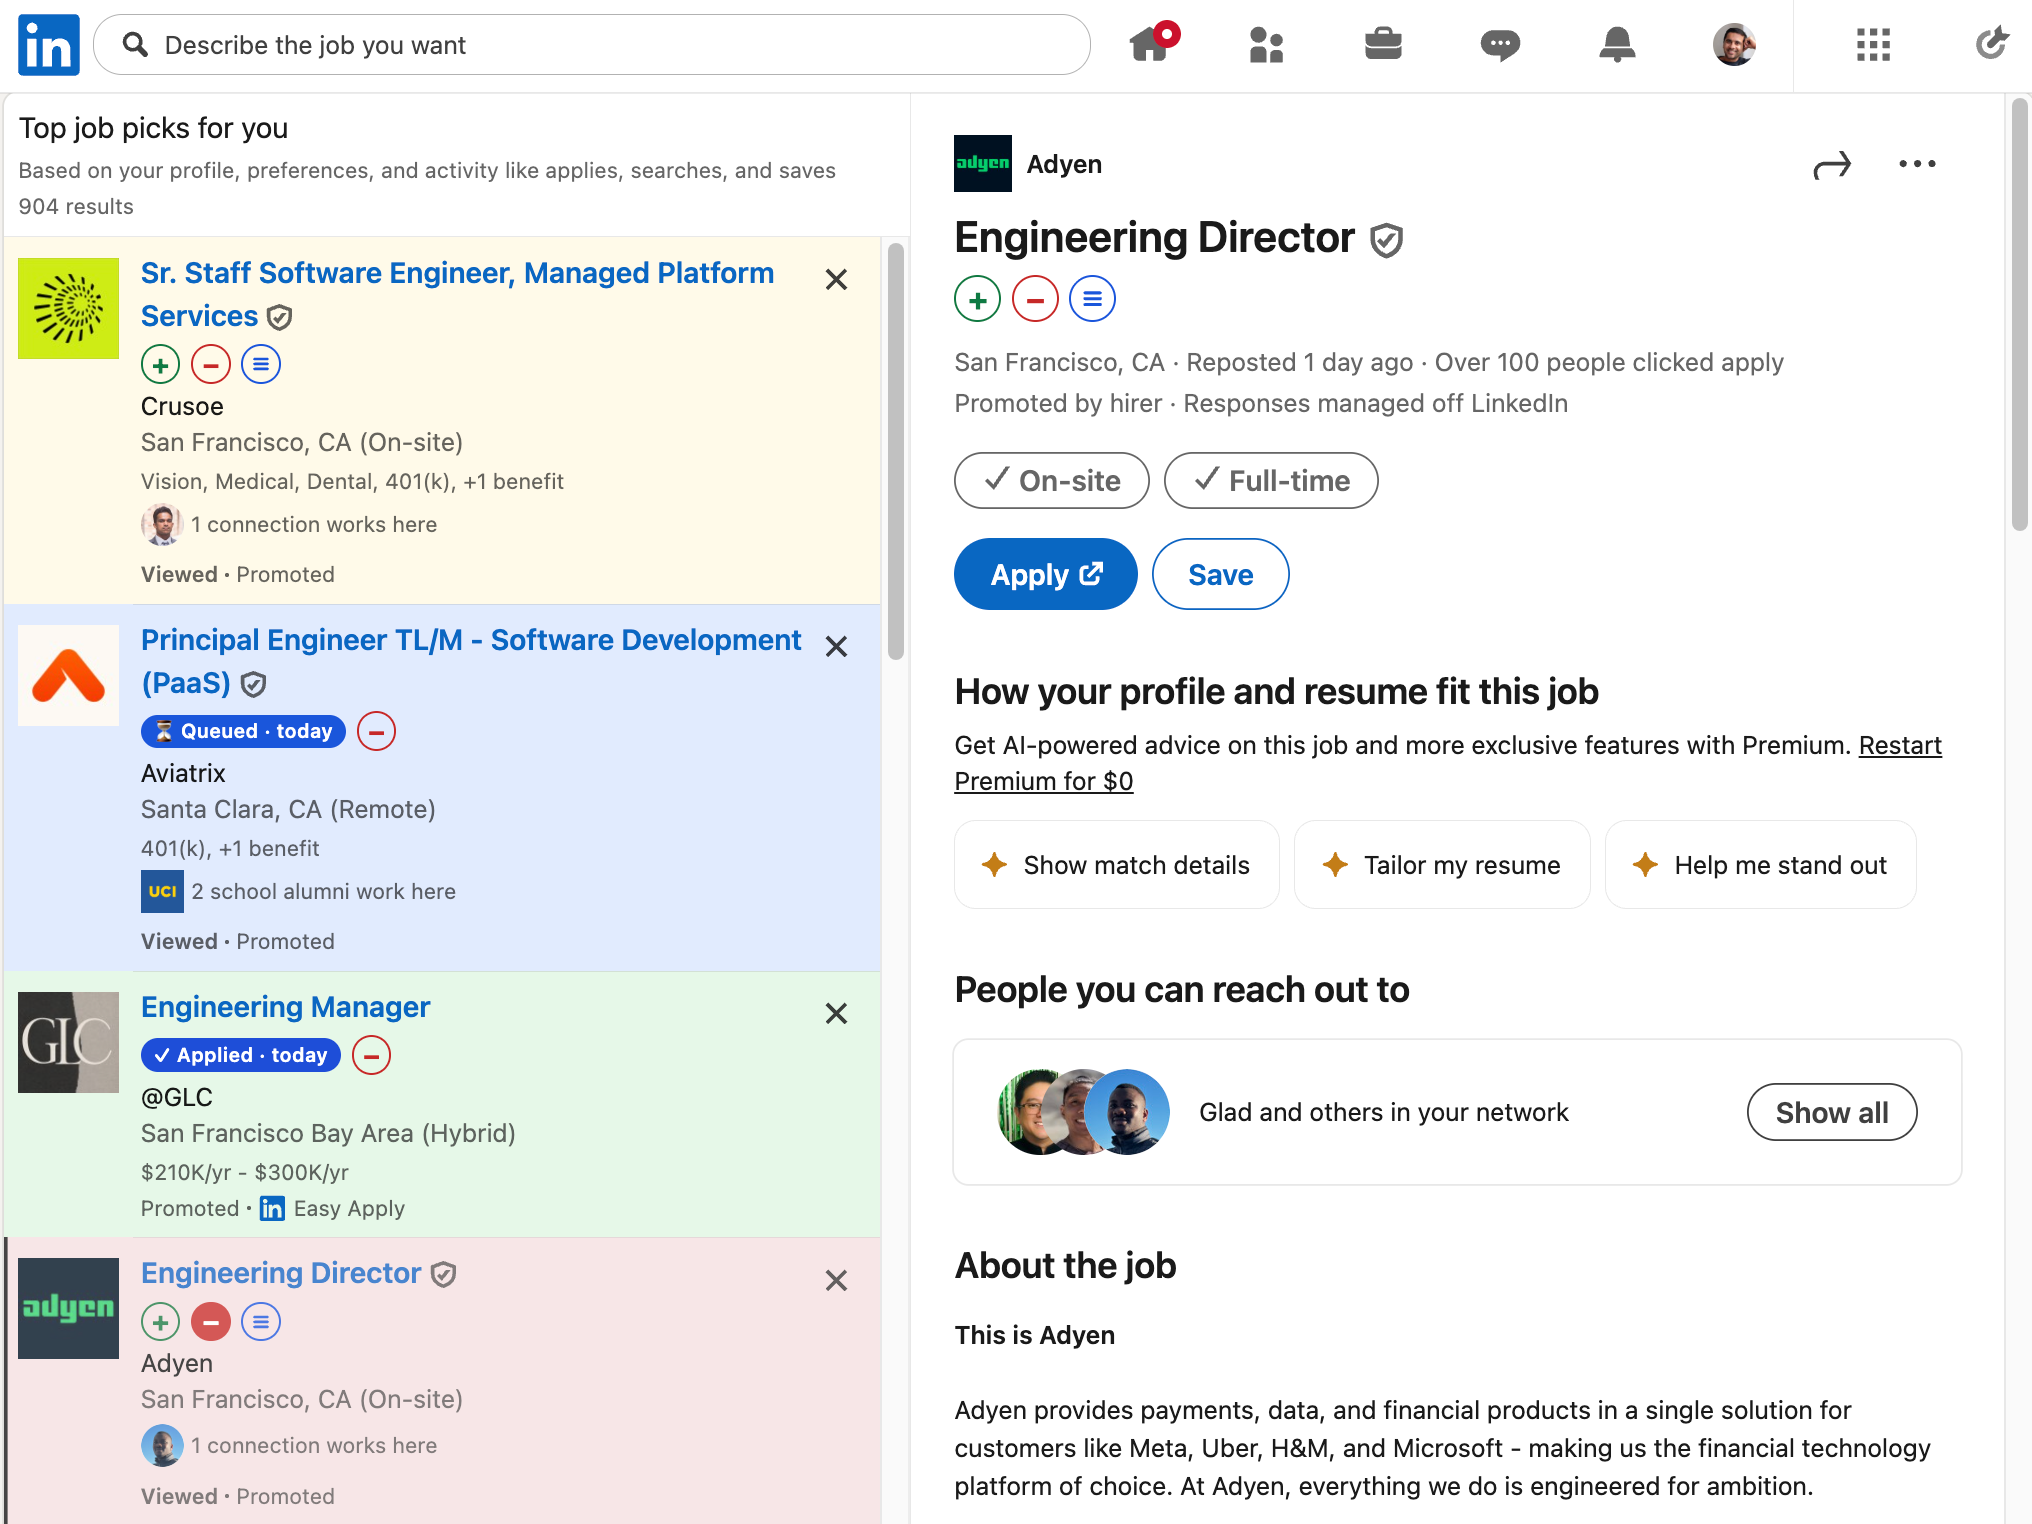Image resolution: width=2032 pixels, height=1524 pixels.
Task: Click into the job search field
Action: click(x=592, y=45)
